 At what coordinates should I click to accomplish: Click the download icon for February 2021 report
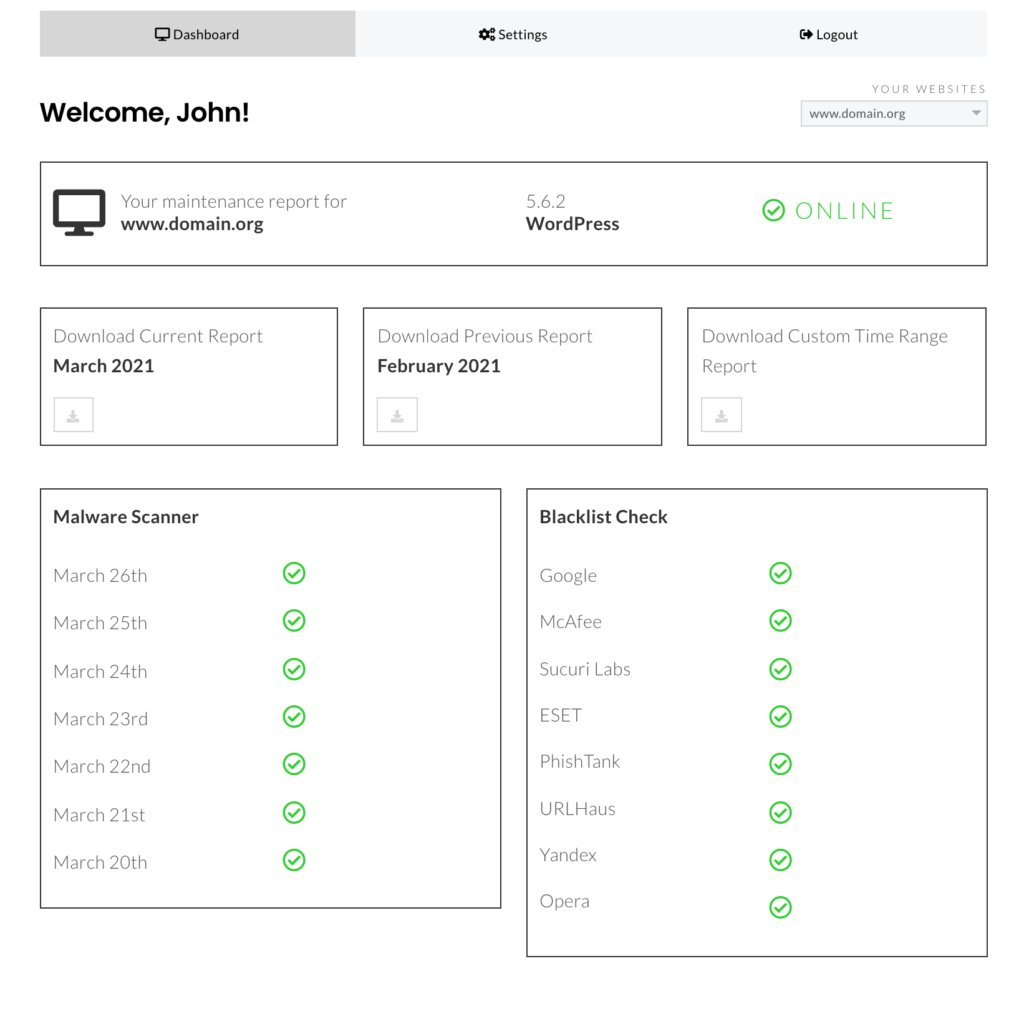397,415
